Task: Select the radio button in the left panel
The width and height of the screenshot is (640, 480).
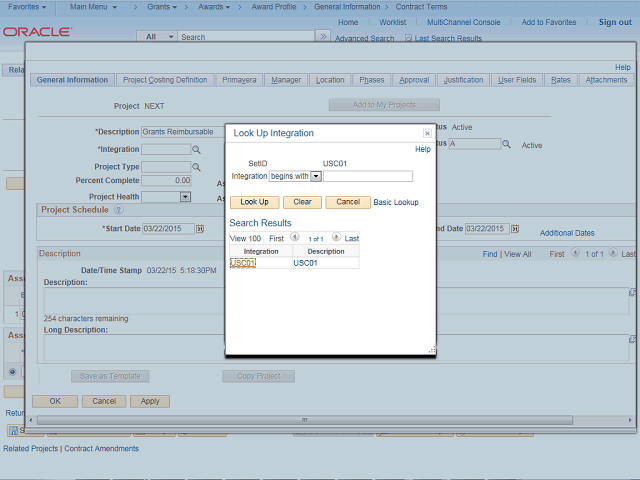Action: click(12, 371)
